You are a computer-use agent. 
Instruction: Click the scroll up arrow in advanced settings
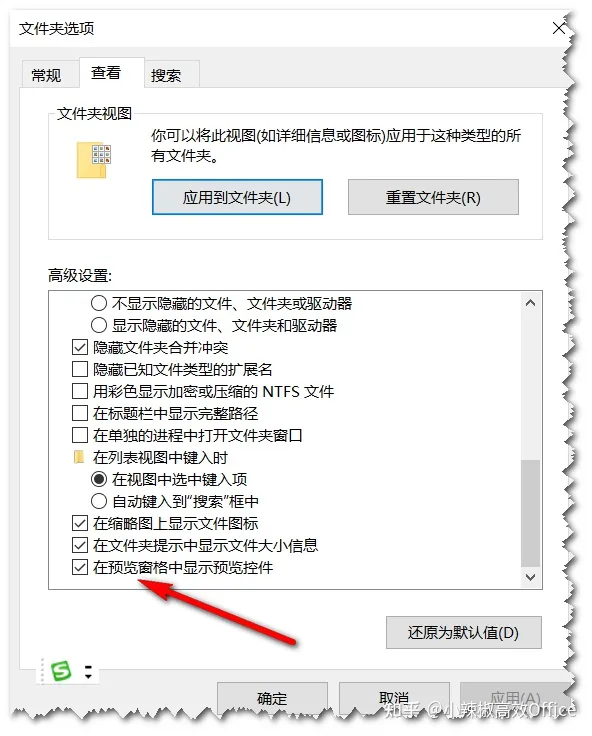click(530, 303)
